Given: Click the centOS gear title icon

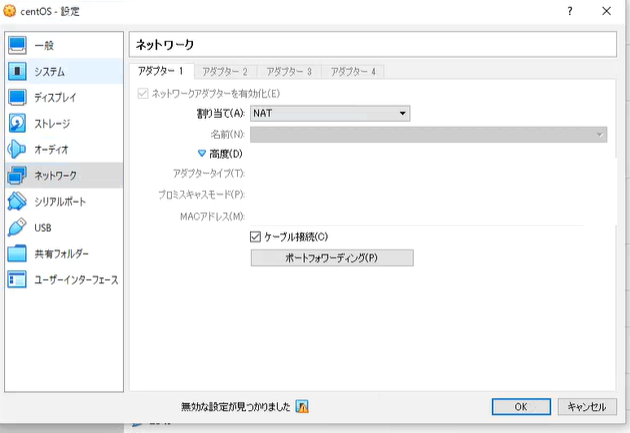Looking at the screenshot, I should click(9, 11).
